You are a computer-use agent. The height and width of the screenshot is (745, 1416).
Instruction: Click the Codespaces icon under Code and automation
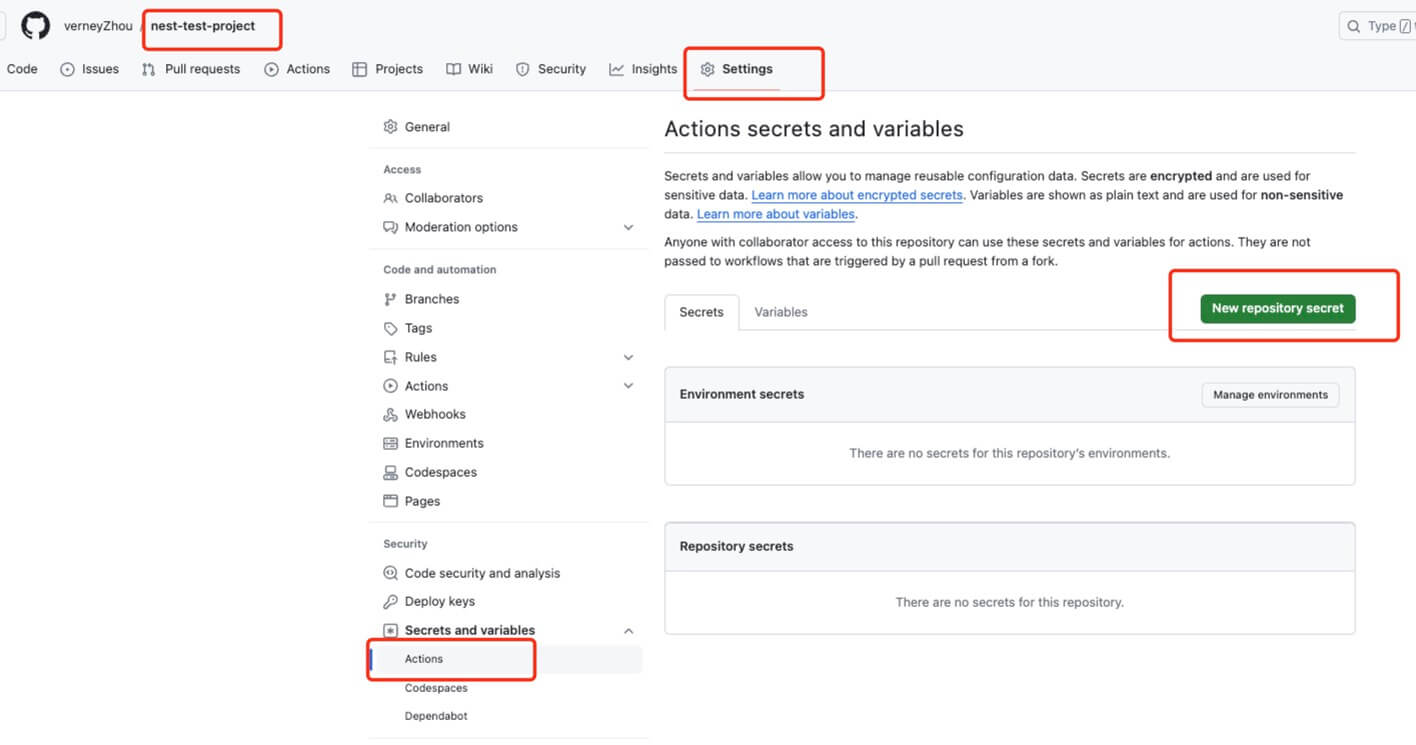(x=391, y=472)
